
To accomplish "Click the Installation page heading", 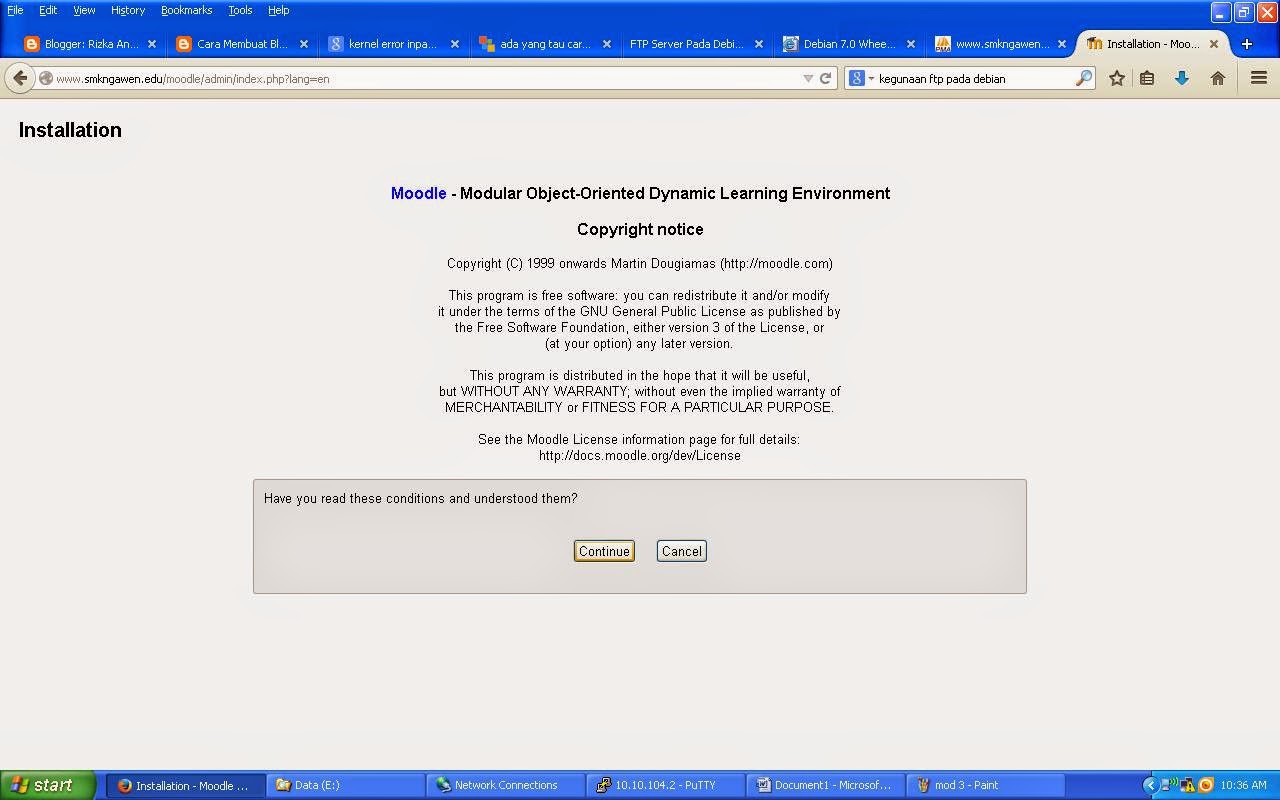I will (x=70, y=130).
